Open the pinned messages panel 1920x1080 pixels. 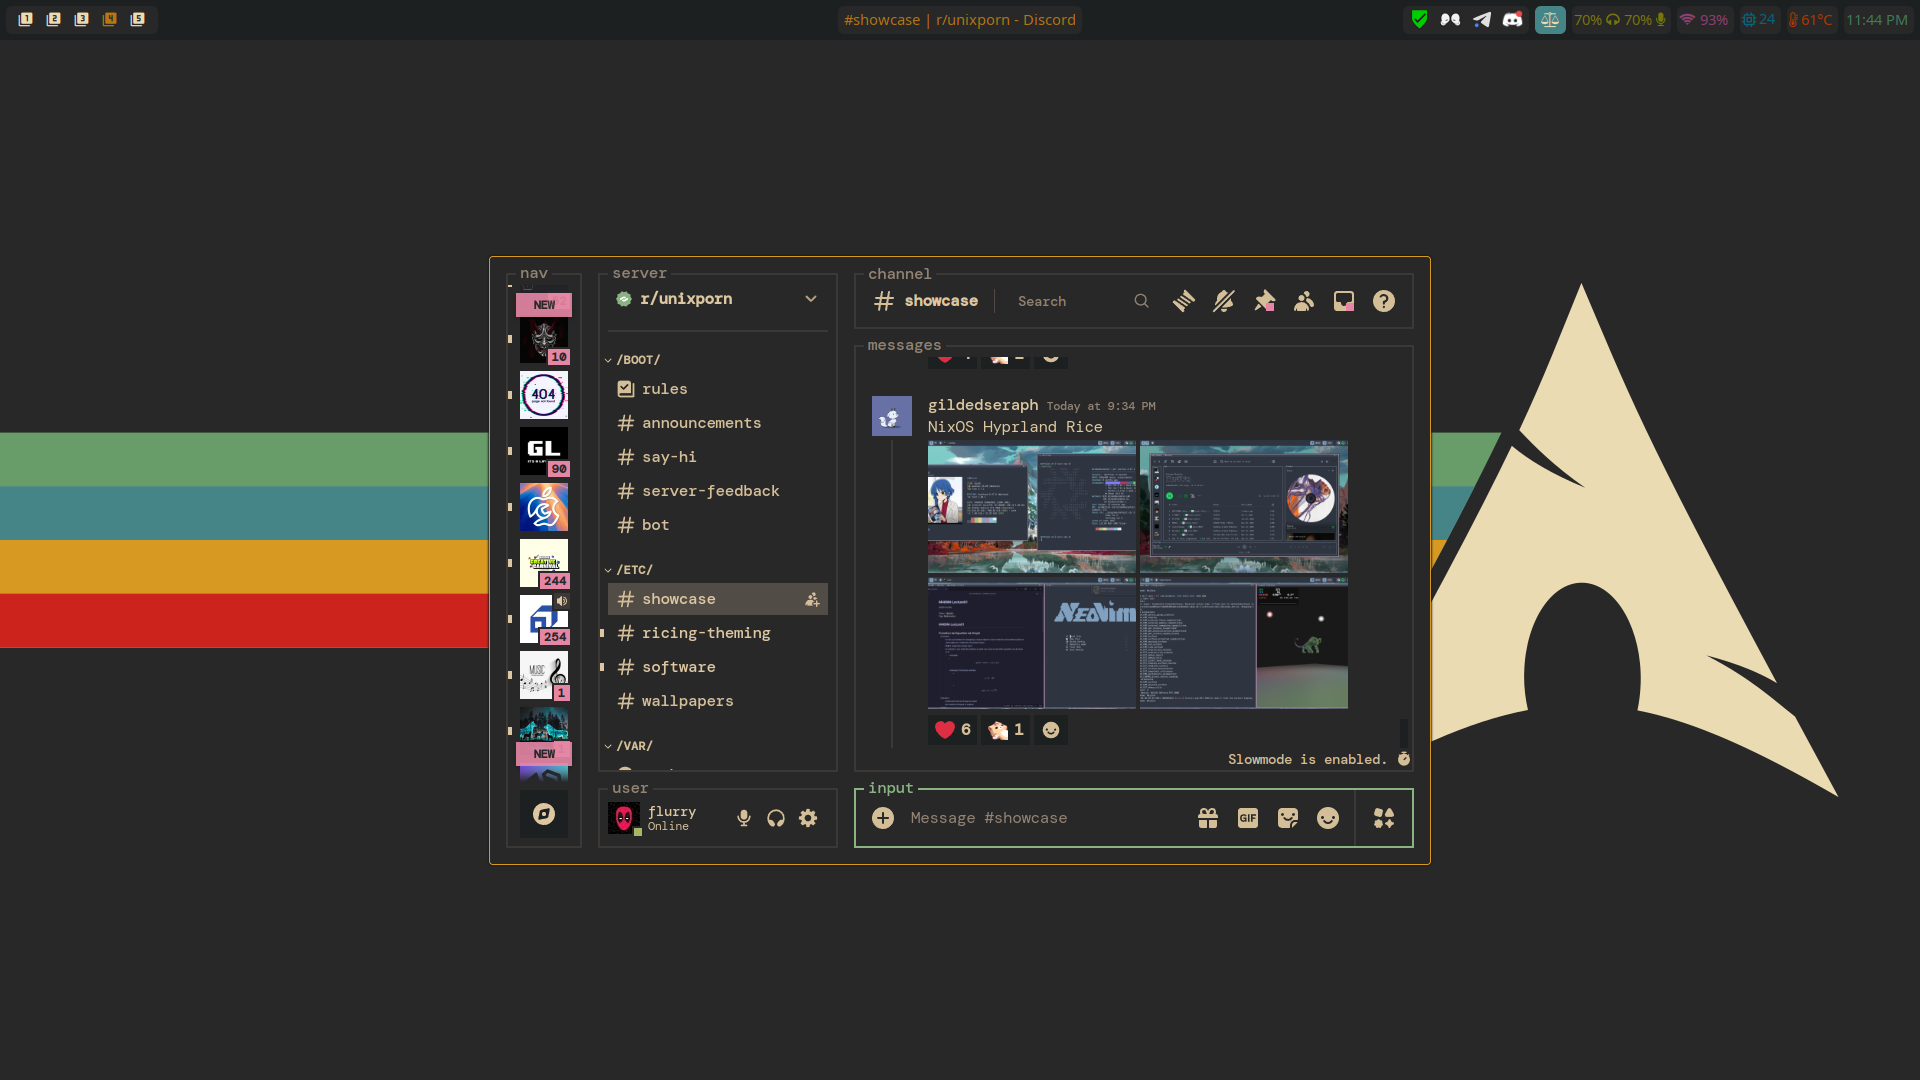(1263, 300)
